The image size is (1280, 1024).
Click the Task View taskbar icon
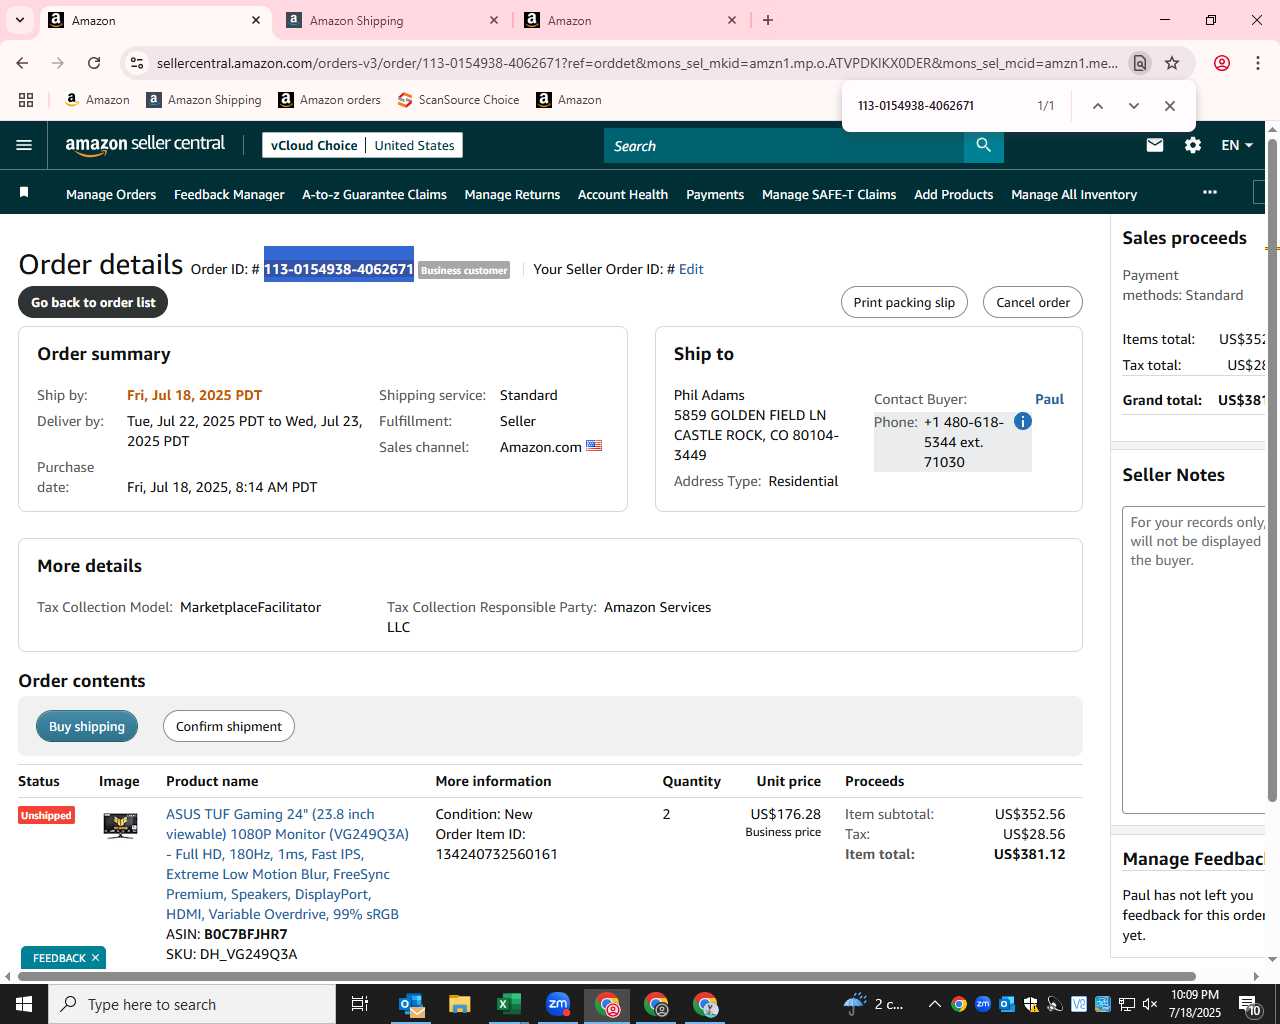tap(360, 1004)
